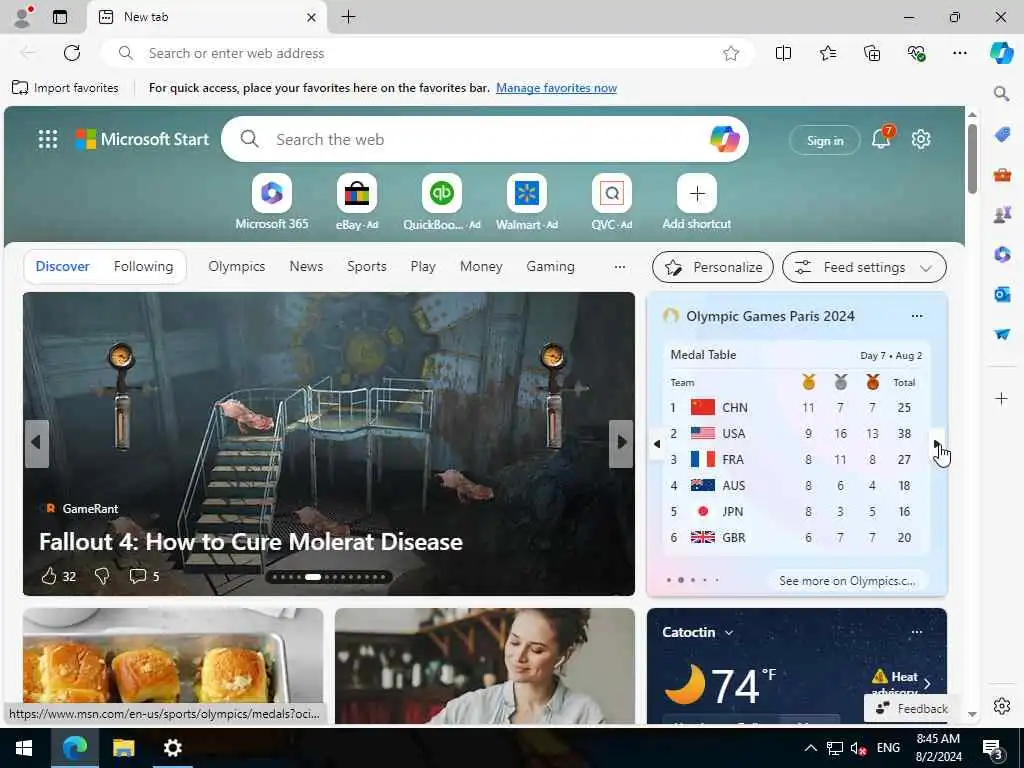Select Money feed category
This screenshot has width=1024, height=768.
481,266
